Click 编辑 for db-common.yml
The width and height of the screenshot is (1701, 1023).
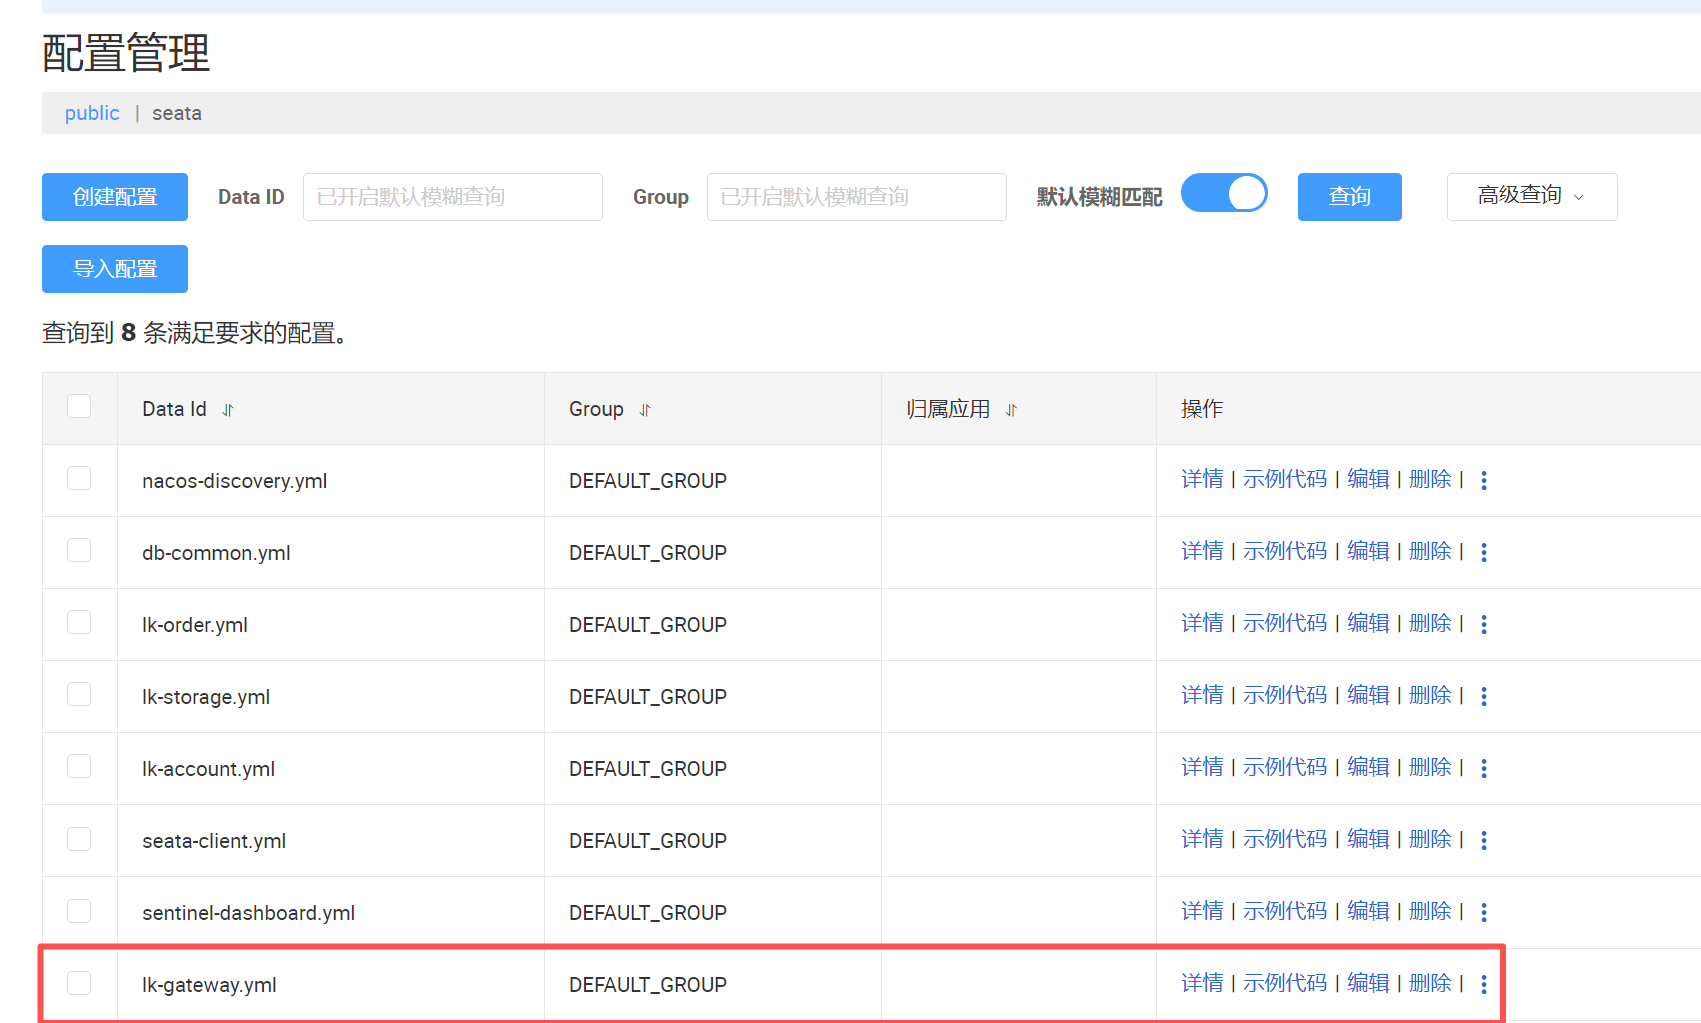point(1368,551)
